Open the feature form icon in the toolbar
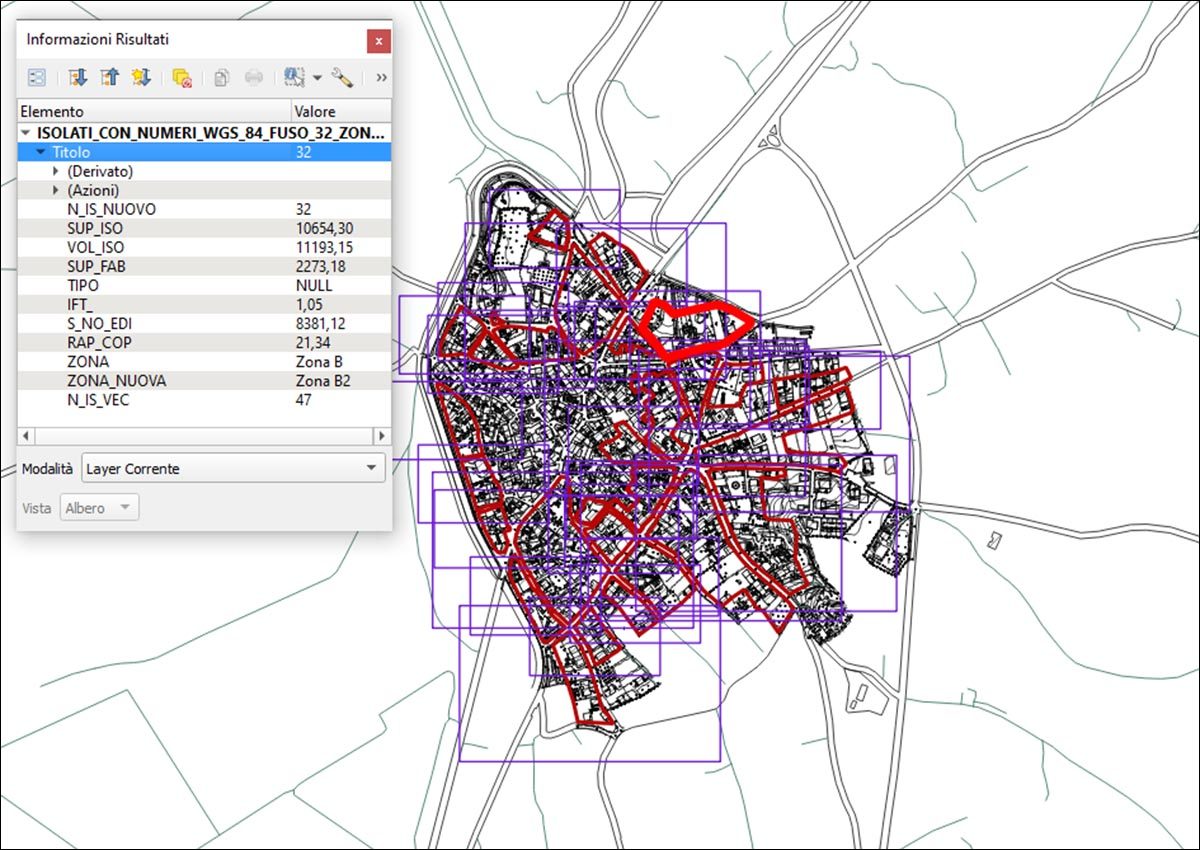1200x850 pixels. pyautogui.click(x=36, y=77)
